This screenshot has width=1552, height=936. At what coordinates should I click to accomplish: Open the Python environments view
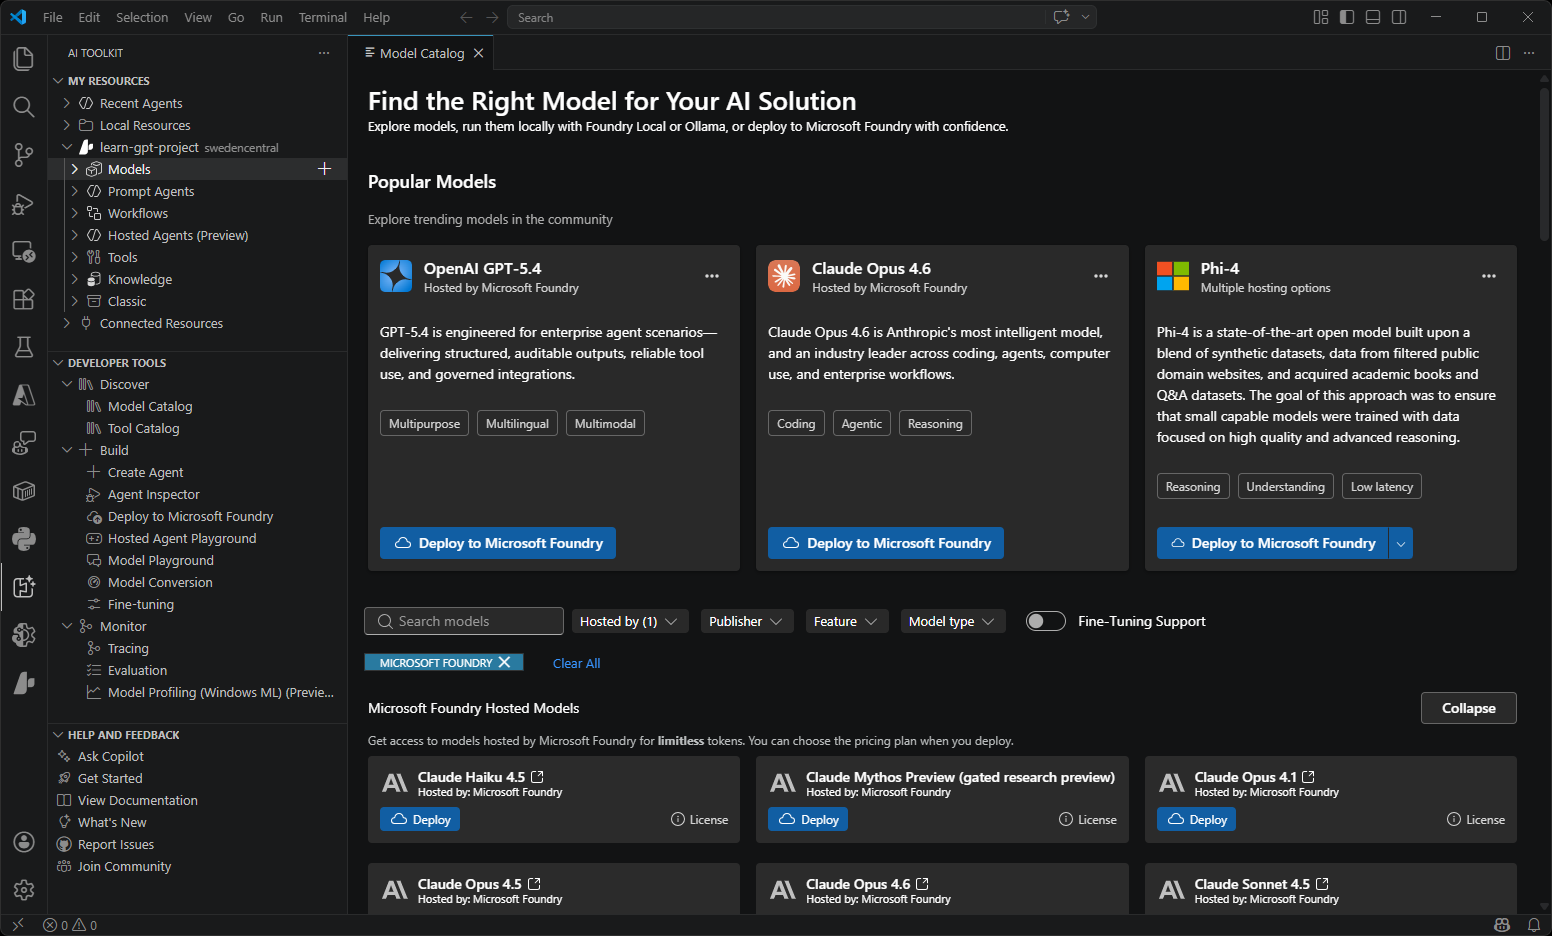tap(24, 539)
